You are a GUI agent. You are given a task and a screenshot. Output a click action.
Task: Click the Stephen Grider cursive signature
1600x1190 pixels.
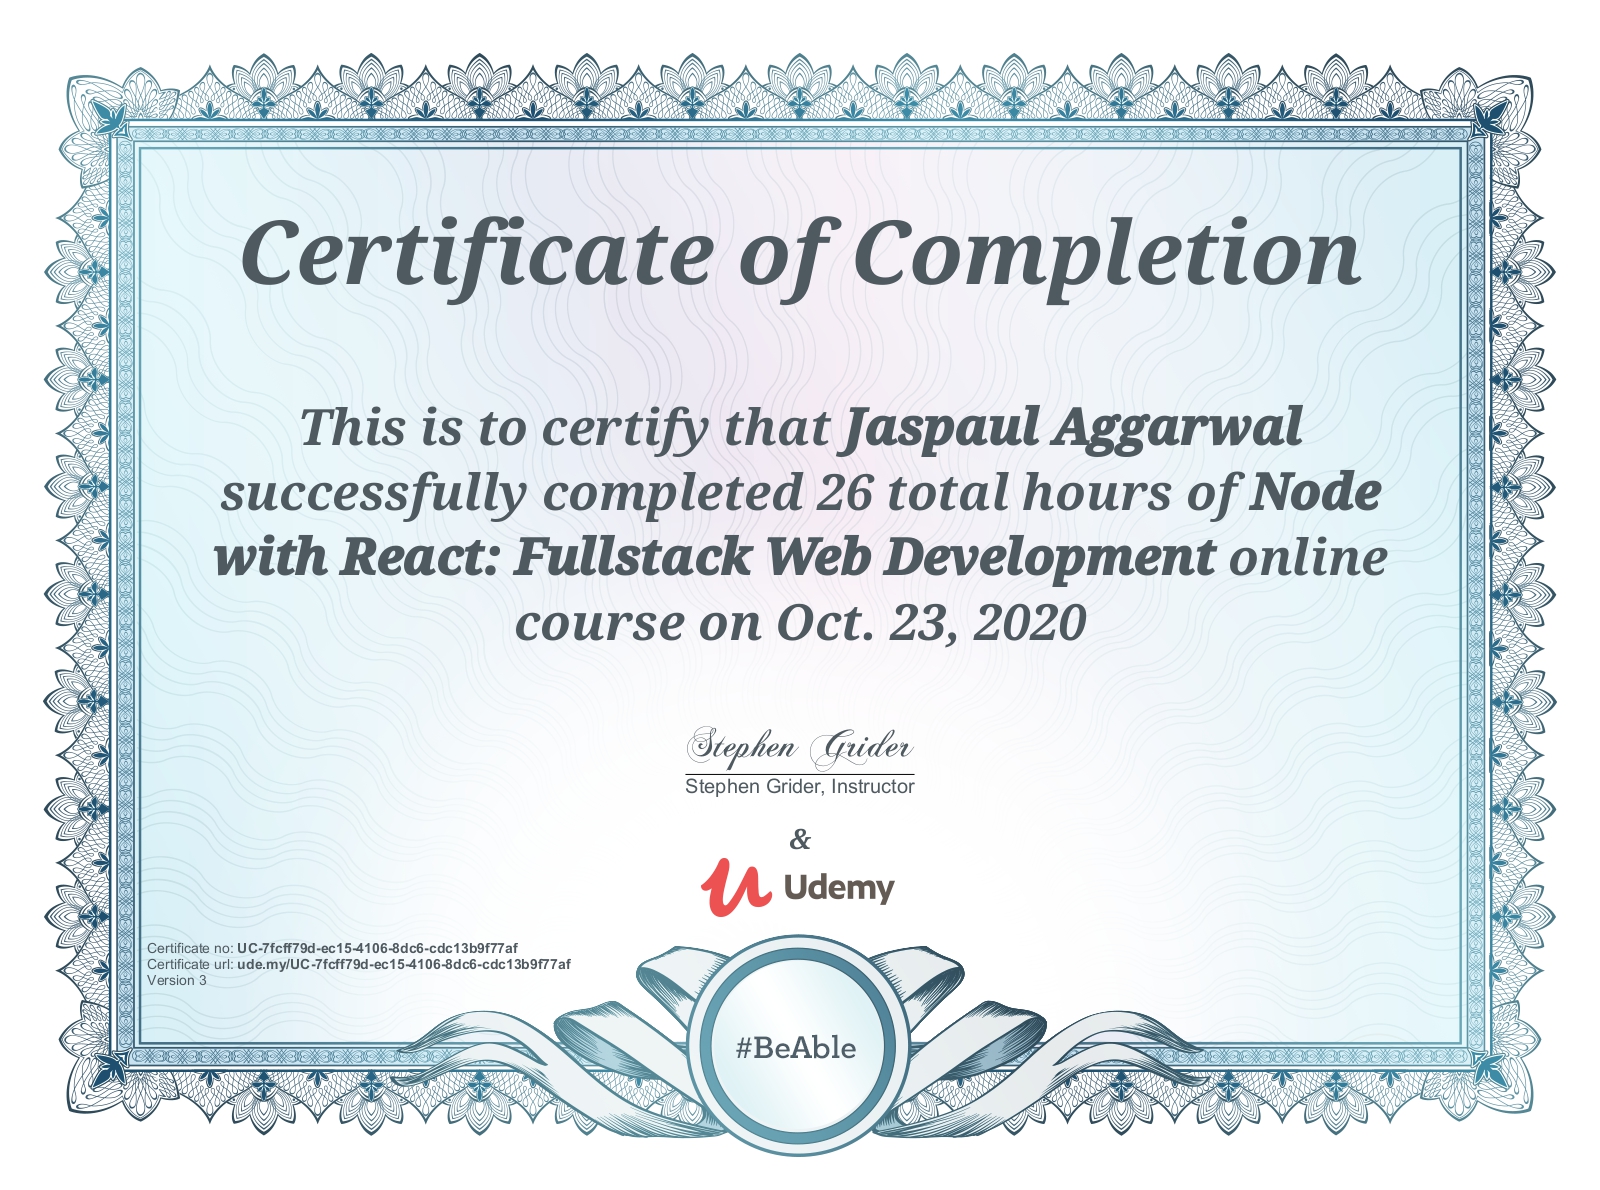click(x=799, y=747)
